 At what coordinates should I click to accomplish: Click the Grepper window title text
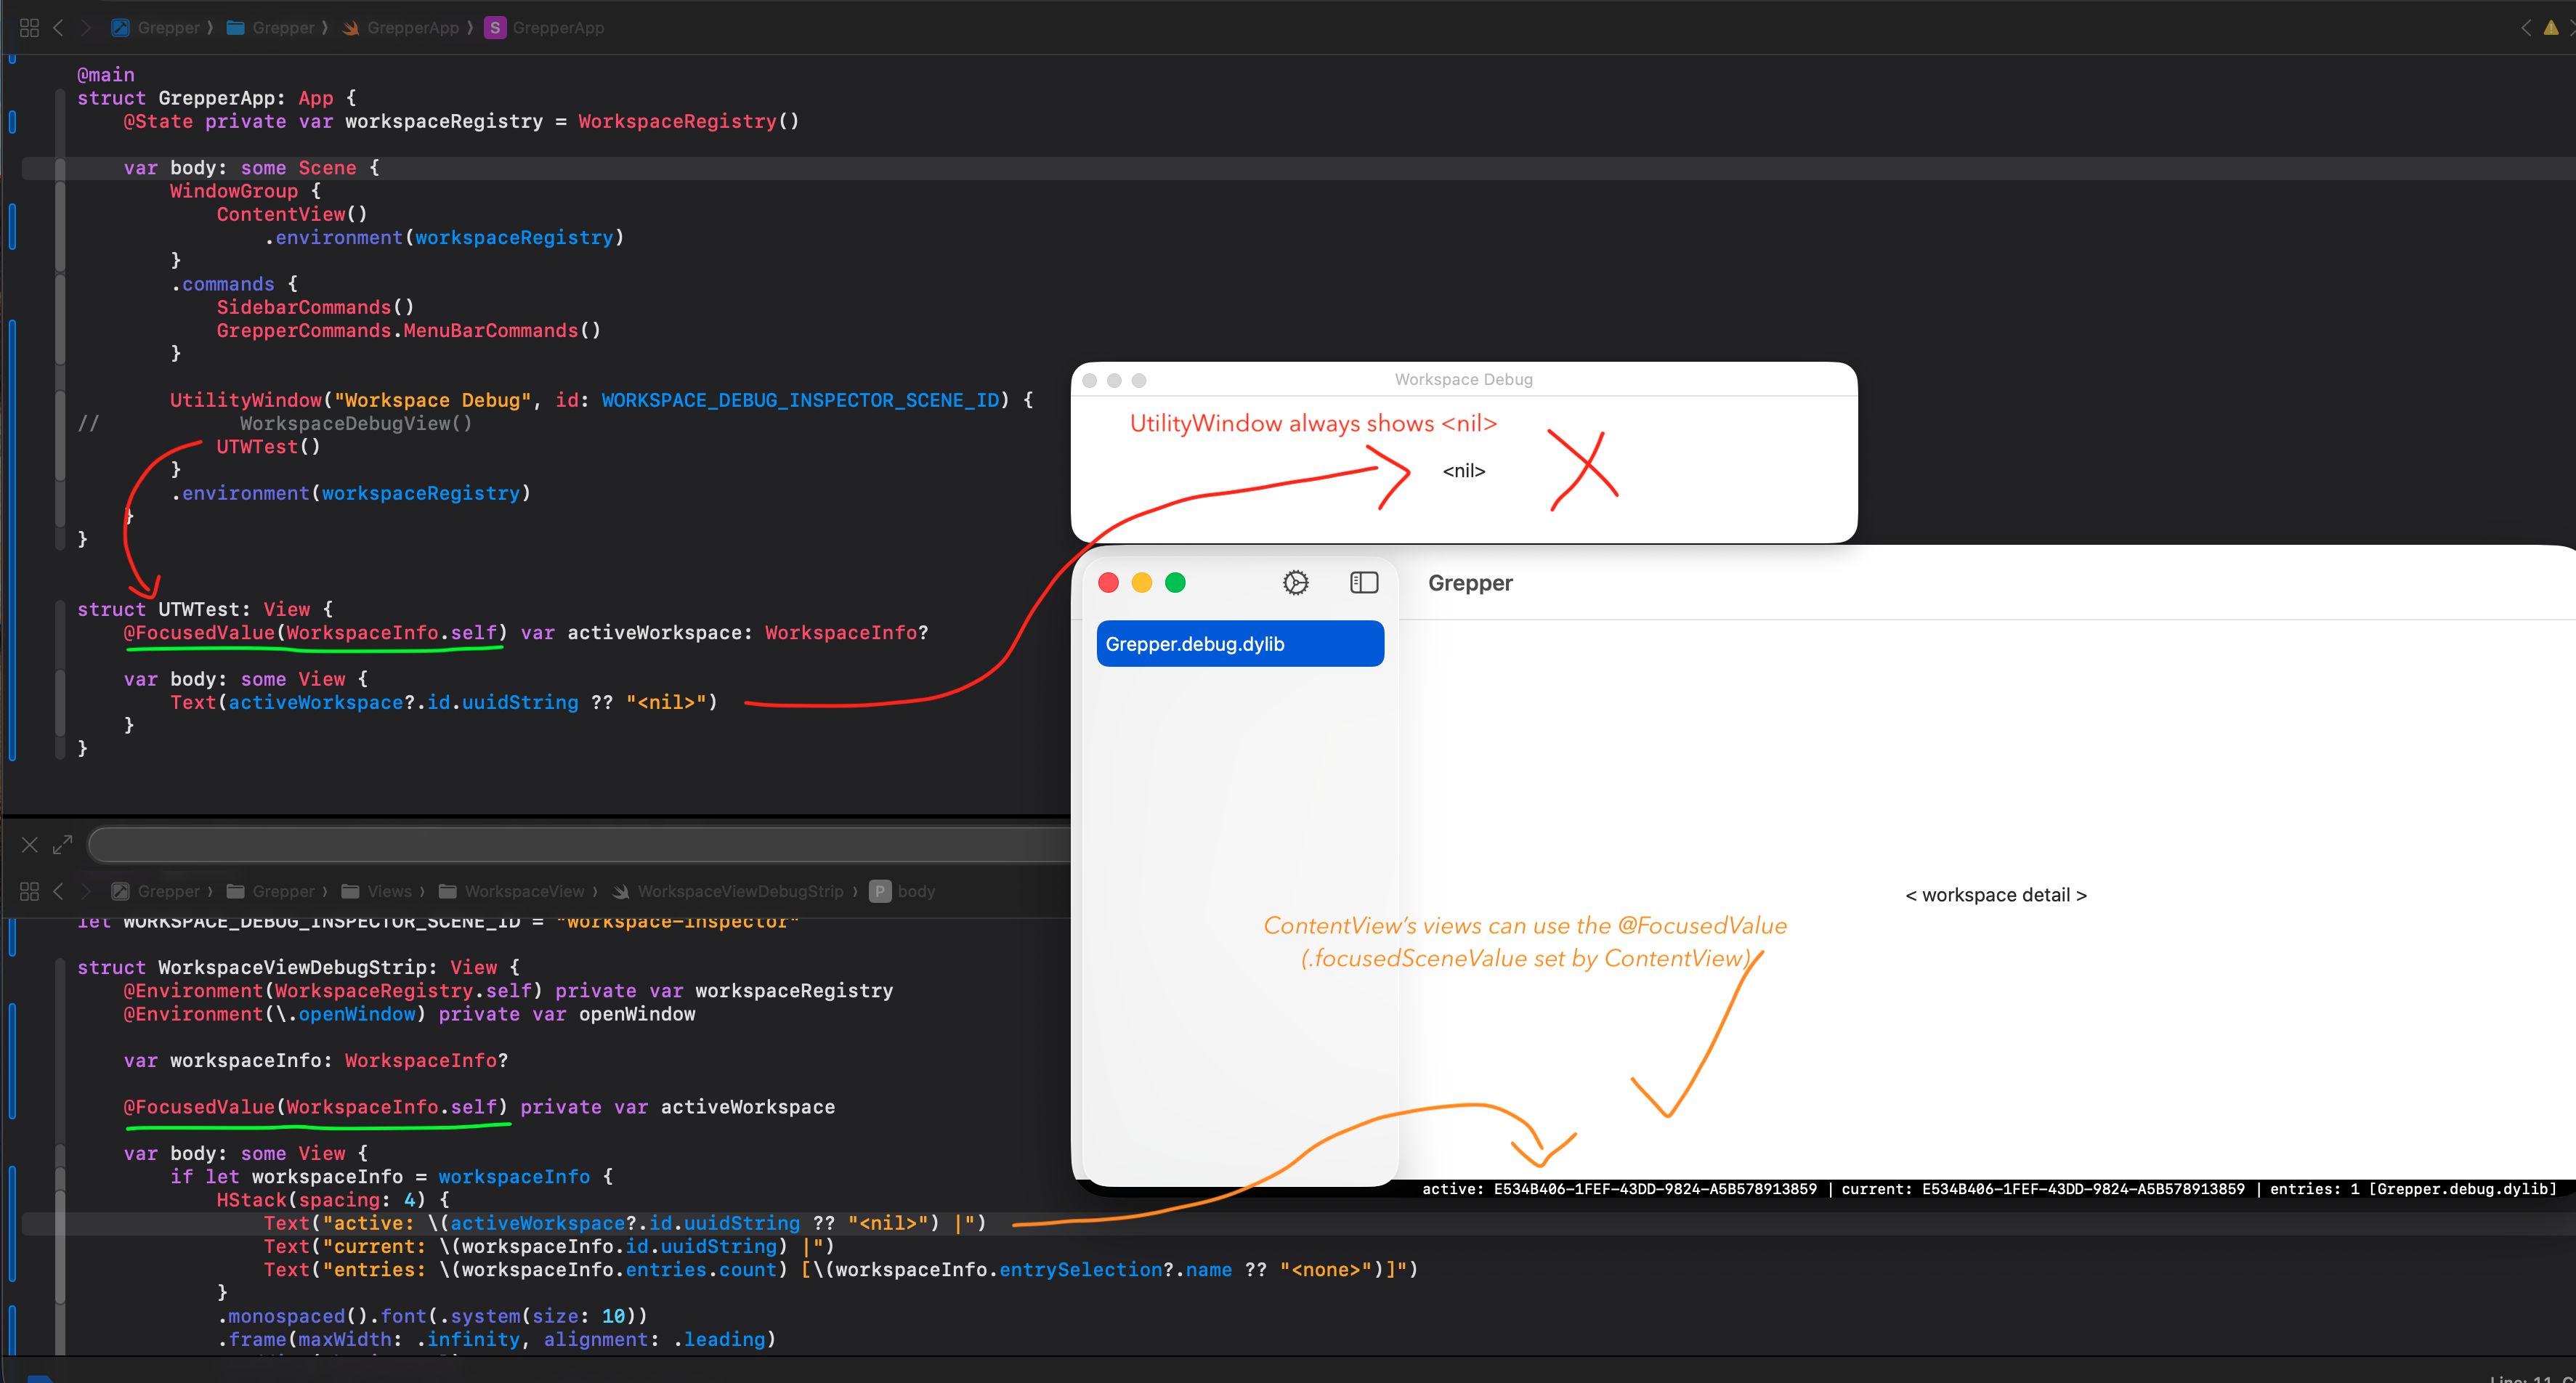click(x=1470, y=583)
